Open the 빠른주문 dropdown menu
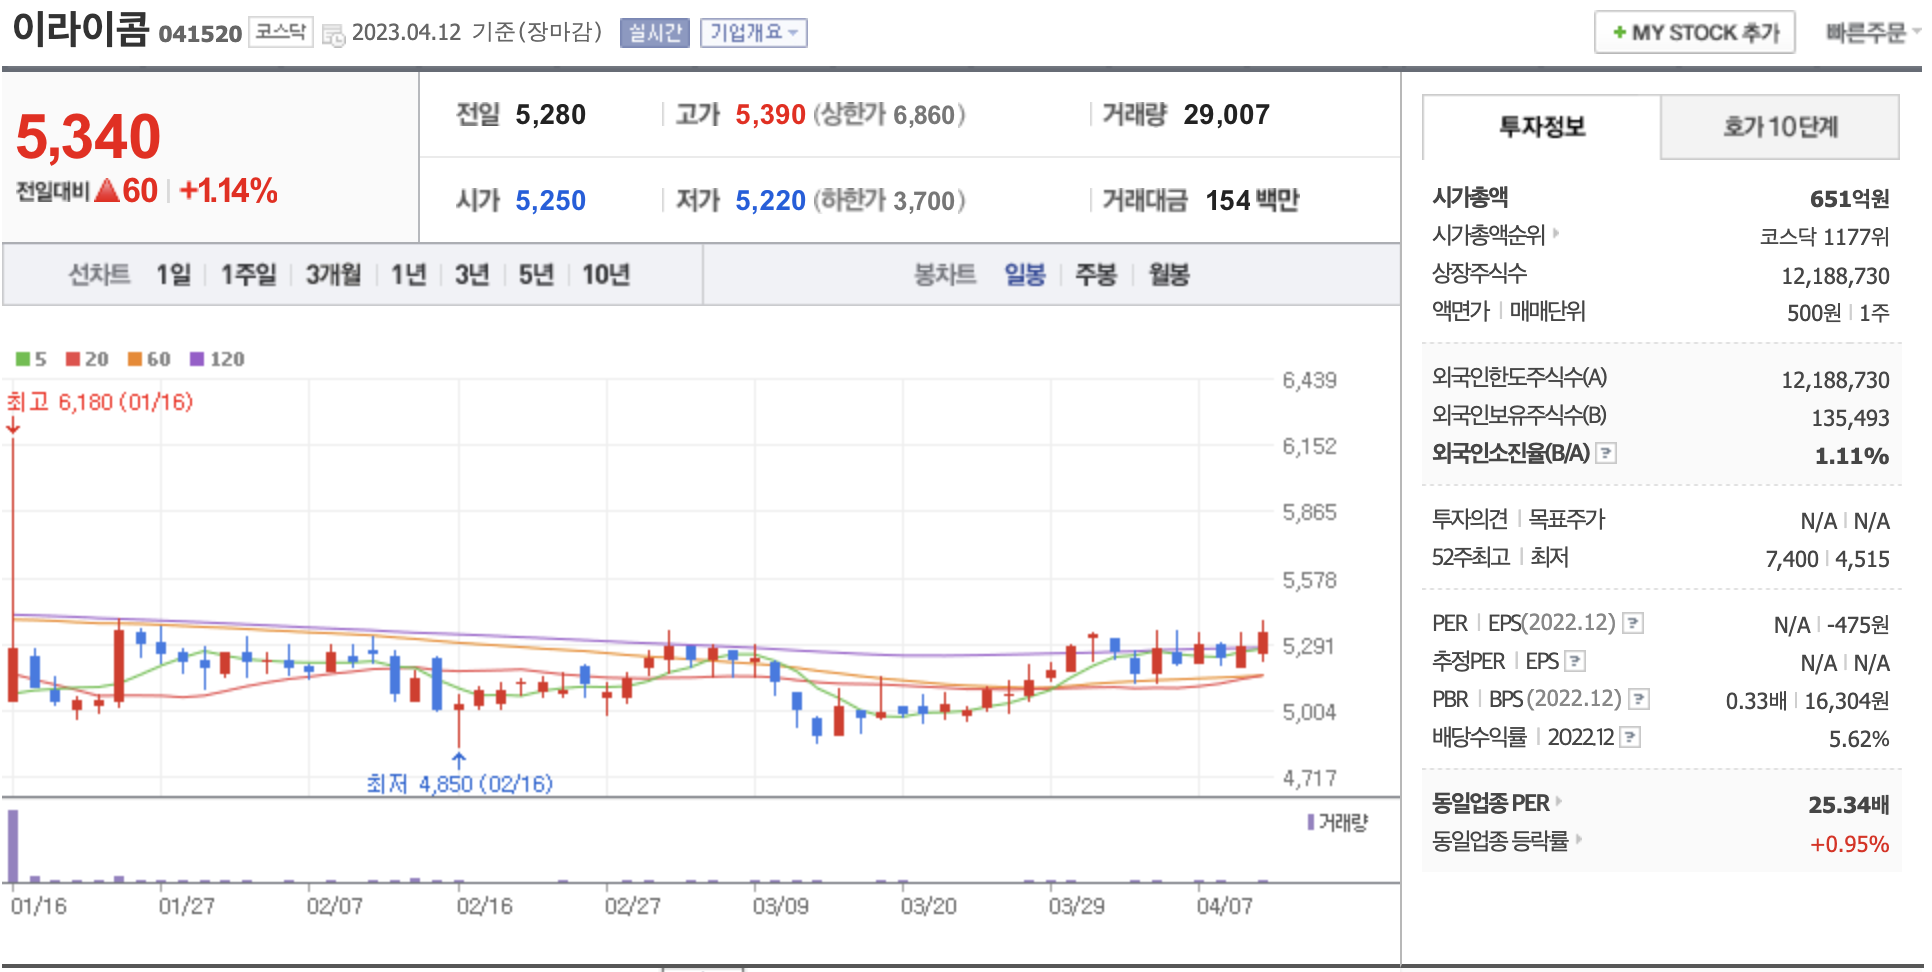The width and height of the screenshot is (1932, 972). (x=1871, y=33)
